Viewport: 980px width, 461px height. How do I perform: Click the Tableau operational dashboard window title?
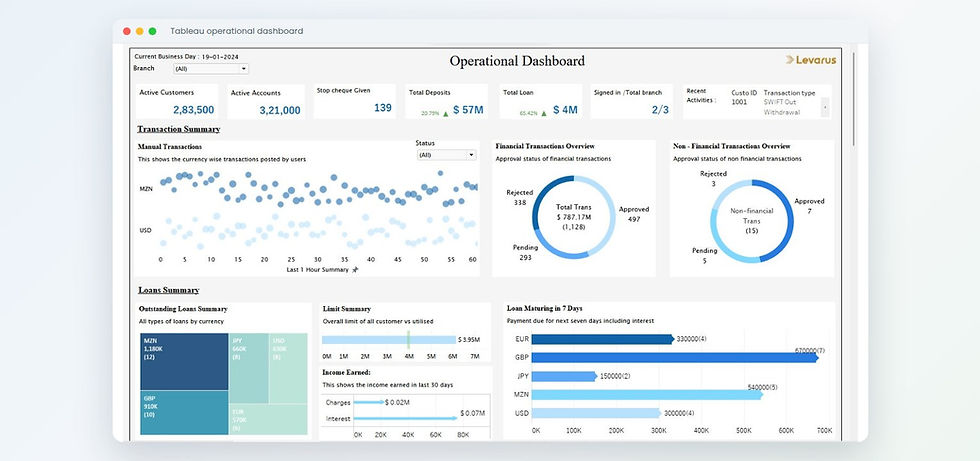(237, 31)
